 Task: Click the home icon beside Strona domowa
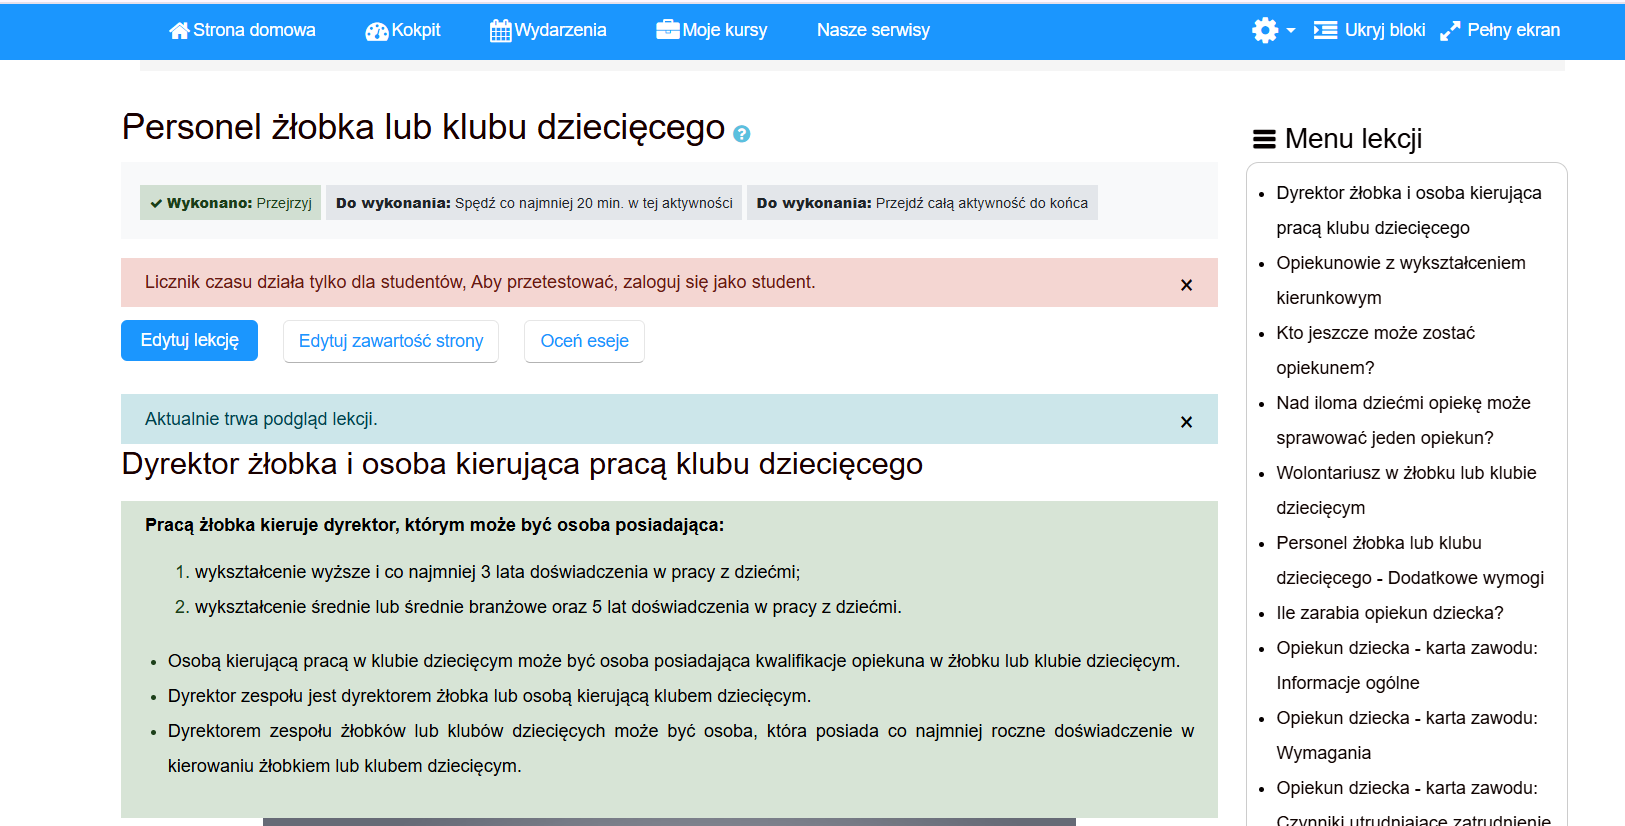pyautogui.click(x=179, y=31)
